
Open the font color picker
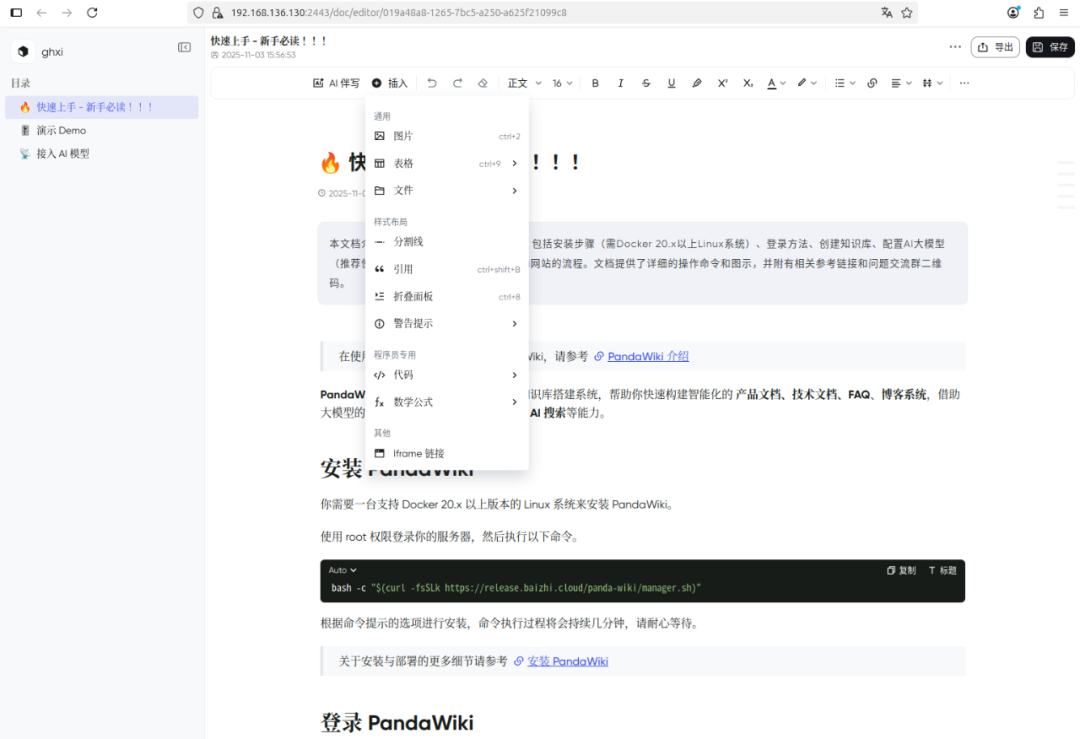coord(776,83)
